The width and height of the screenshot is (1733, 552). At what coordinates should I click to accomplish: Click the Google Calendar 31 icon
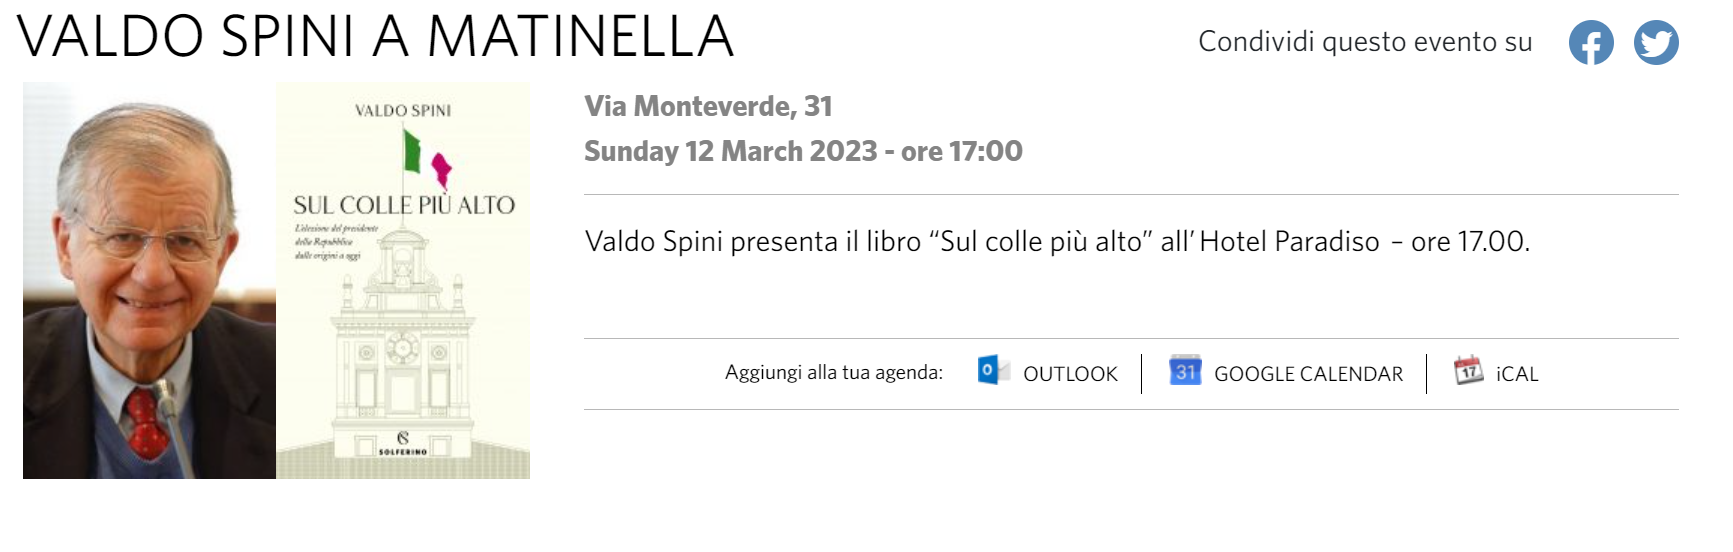point(1185,371)
